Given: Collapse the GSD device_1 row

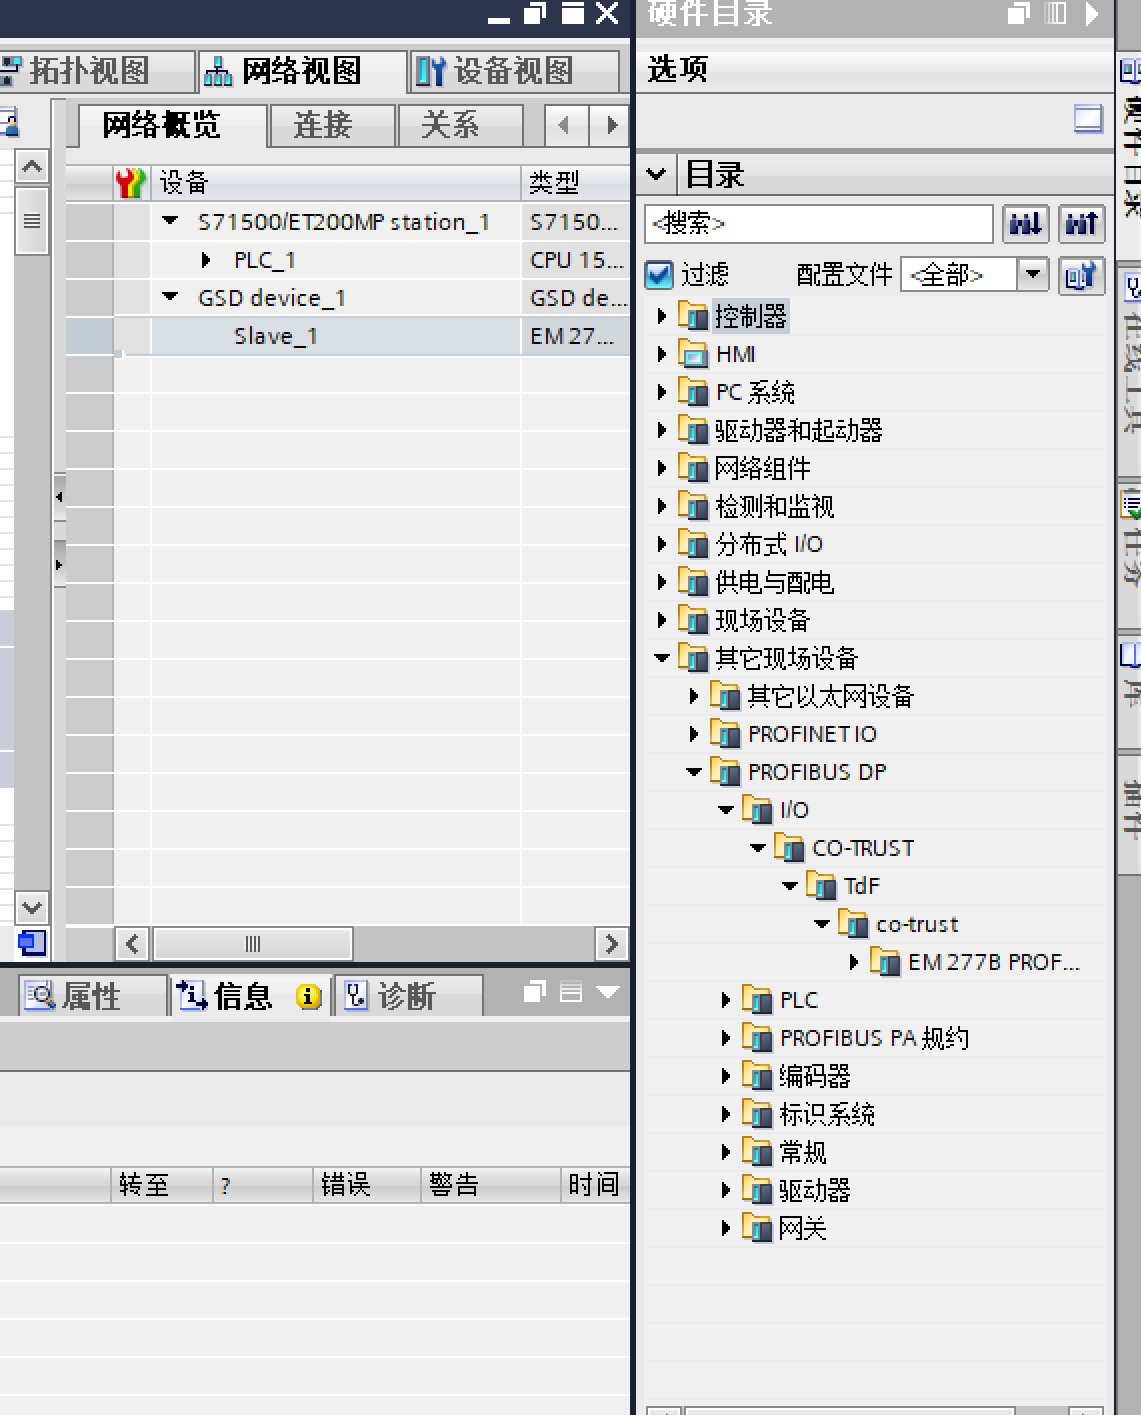Looking at the screenshot, I should (x=170, y=297).
